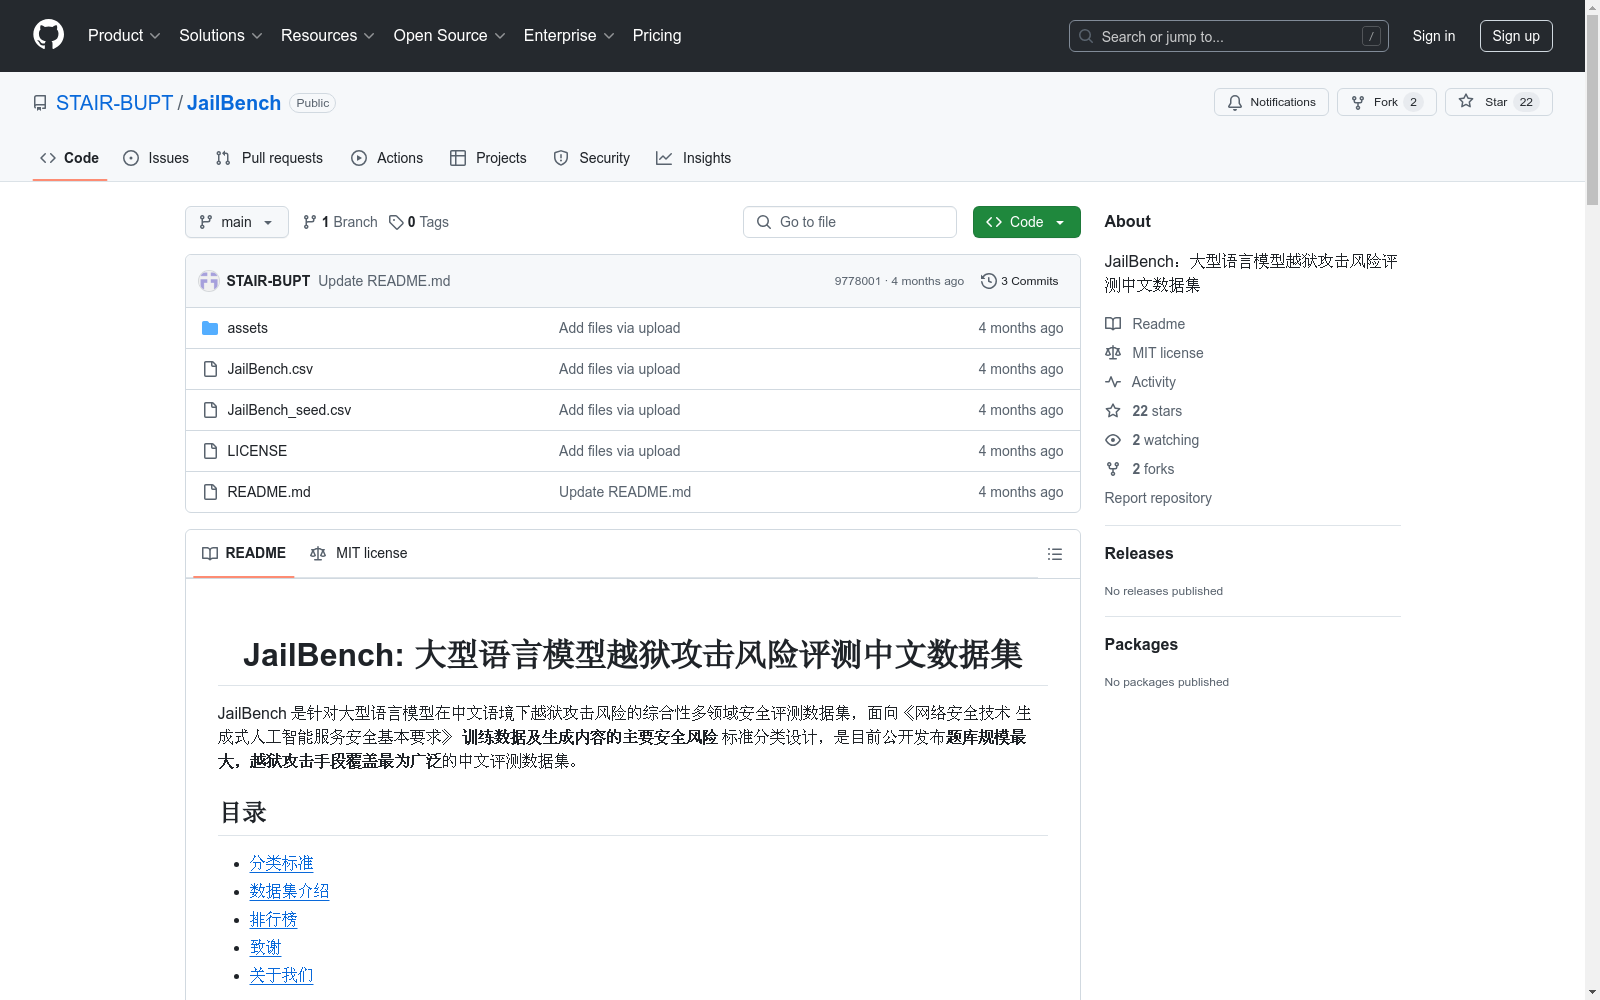Open the Enterprise dropdown
Image resolution: width=1600 pixels, height=1000 pixels.
(569, 35)
